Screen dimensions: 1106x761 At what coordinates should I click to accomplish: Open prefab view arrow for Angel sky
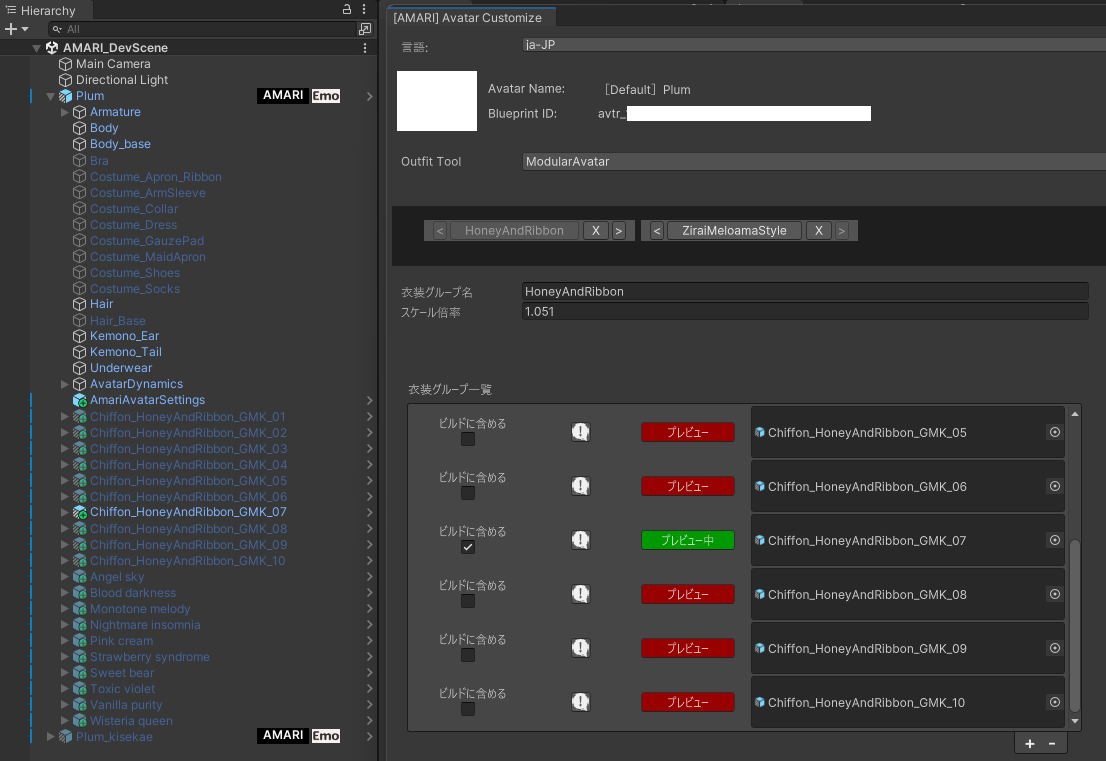tap(370, 577)
